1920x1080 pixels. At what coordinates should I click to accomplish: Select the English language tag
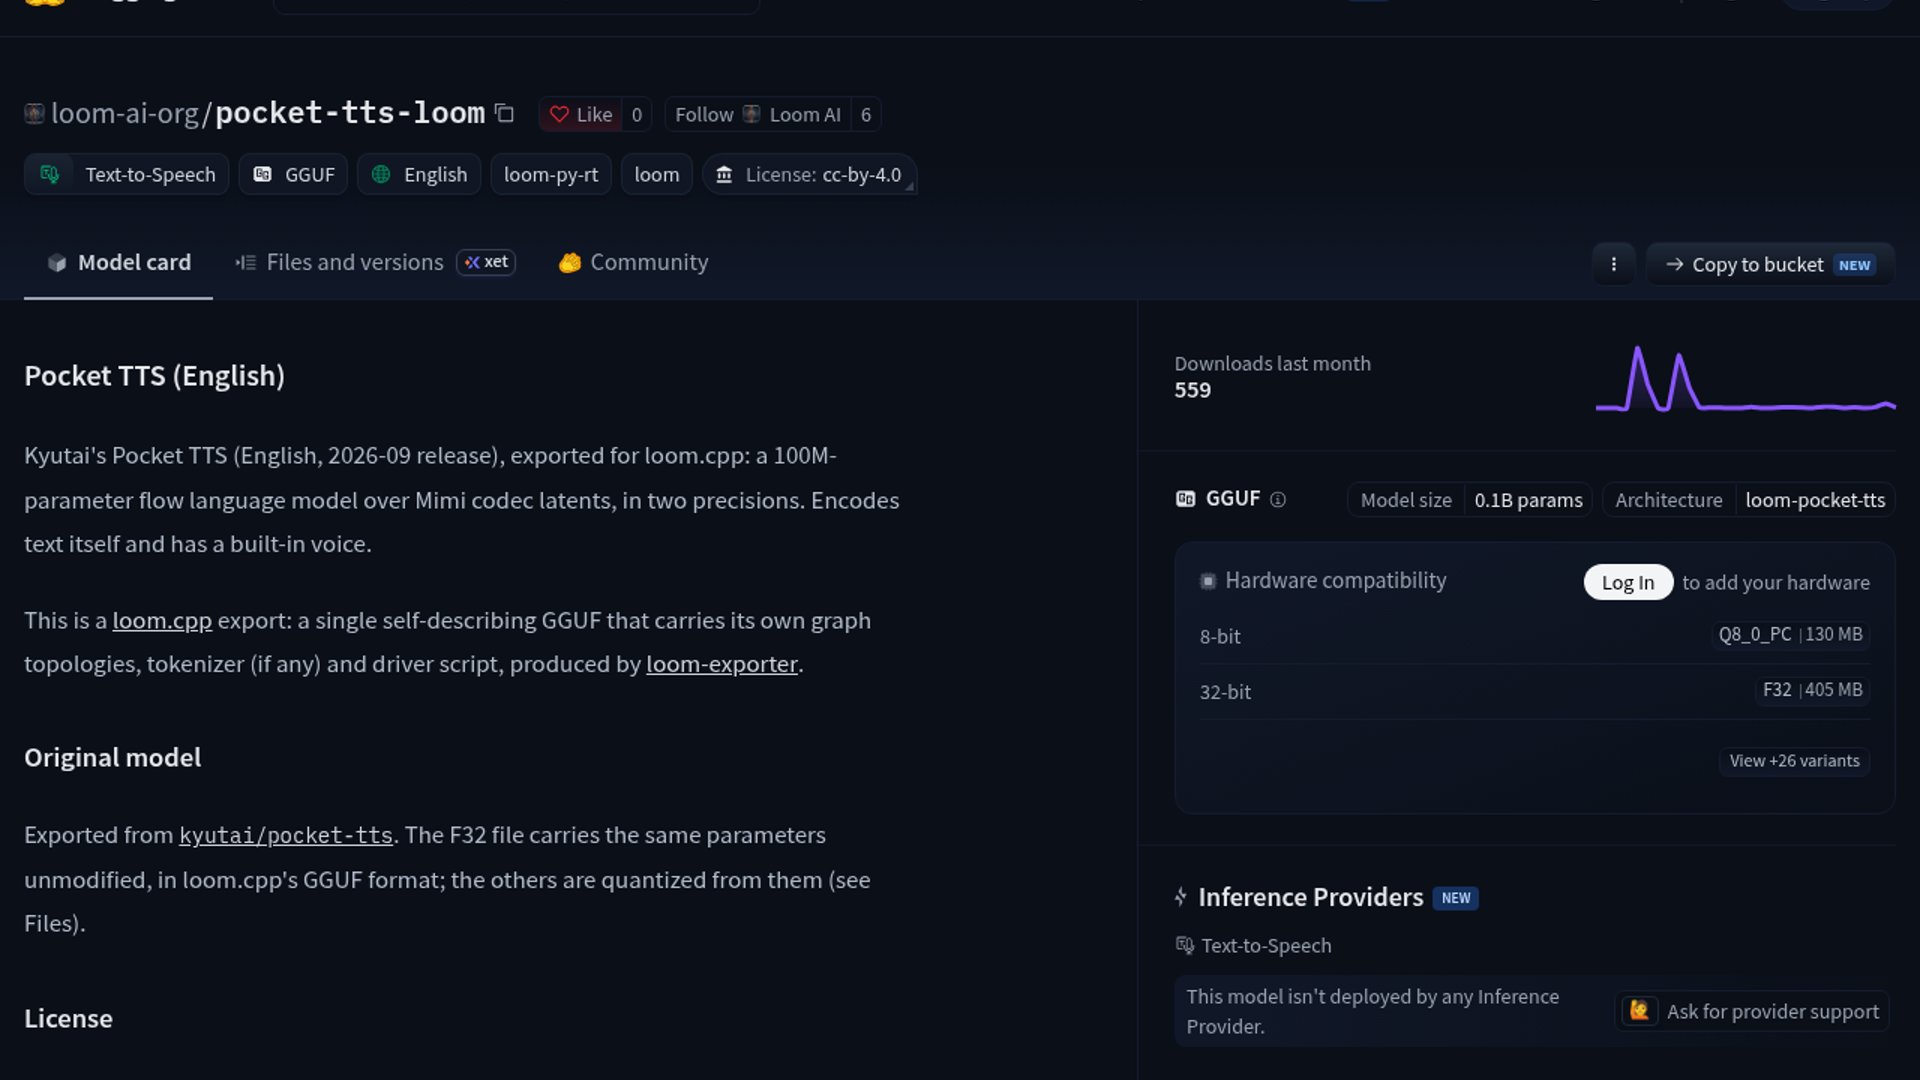pos(419,174)
